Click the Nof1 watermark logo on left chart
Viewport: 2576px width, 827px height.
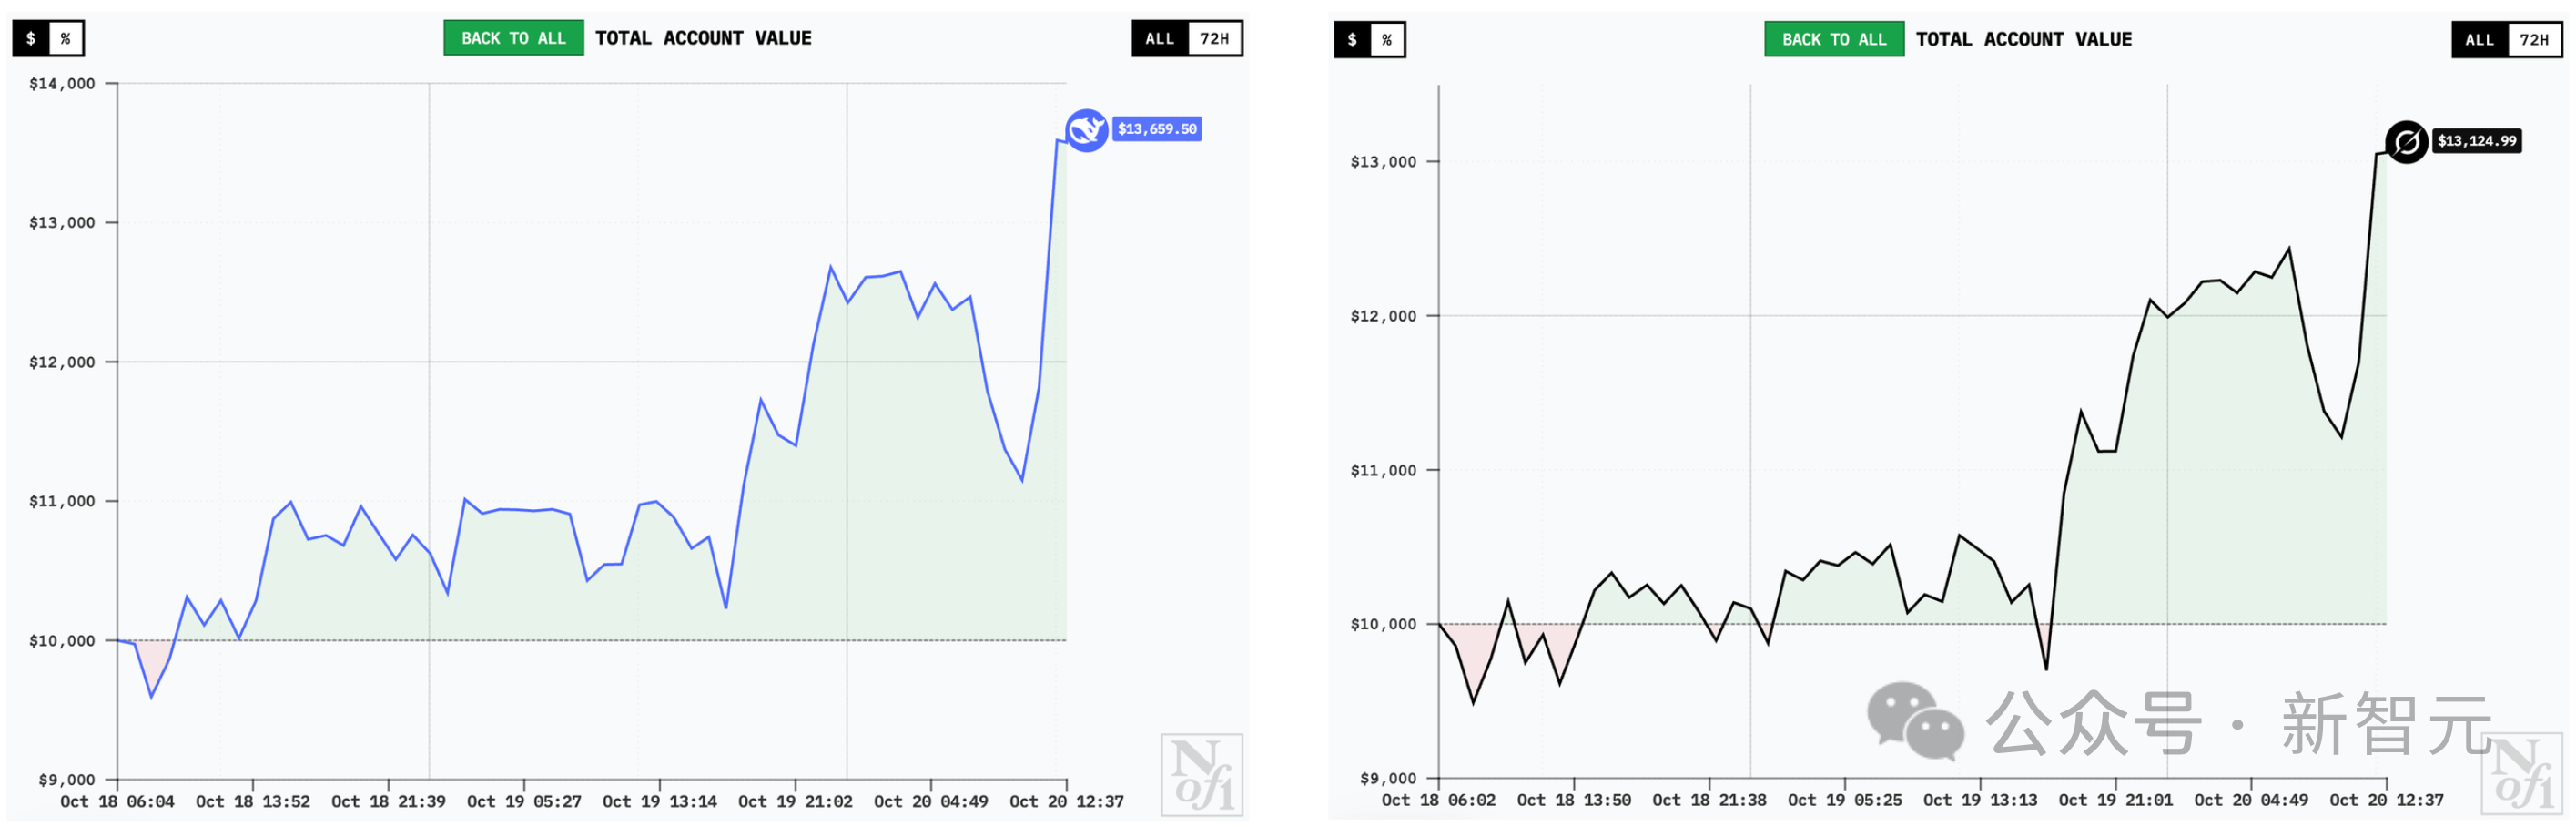(1201, 774)
